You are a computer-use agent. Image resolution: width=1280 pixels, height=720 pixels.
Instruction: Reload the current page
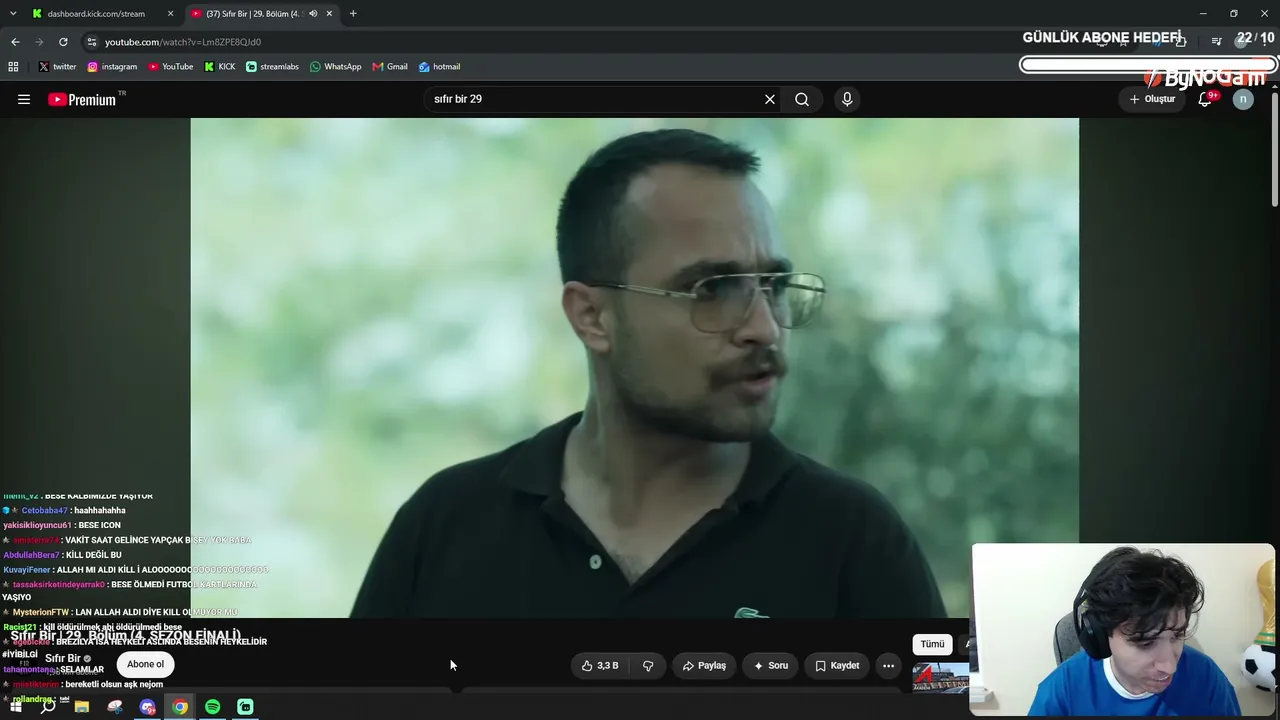(63, 42)
